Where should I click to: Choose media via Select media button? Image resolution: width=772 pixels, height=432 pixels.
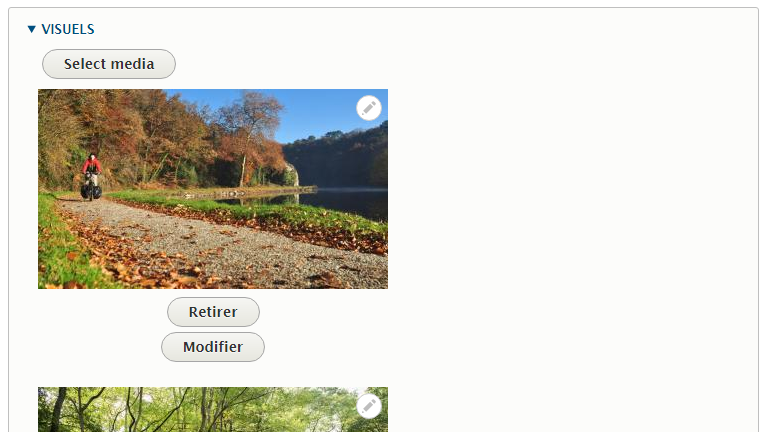pyautogui.click(x=109, y=64)
